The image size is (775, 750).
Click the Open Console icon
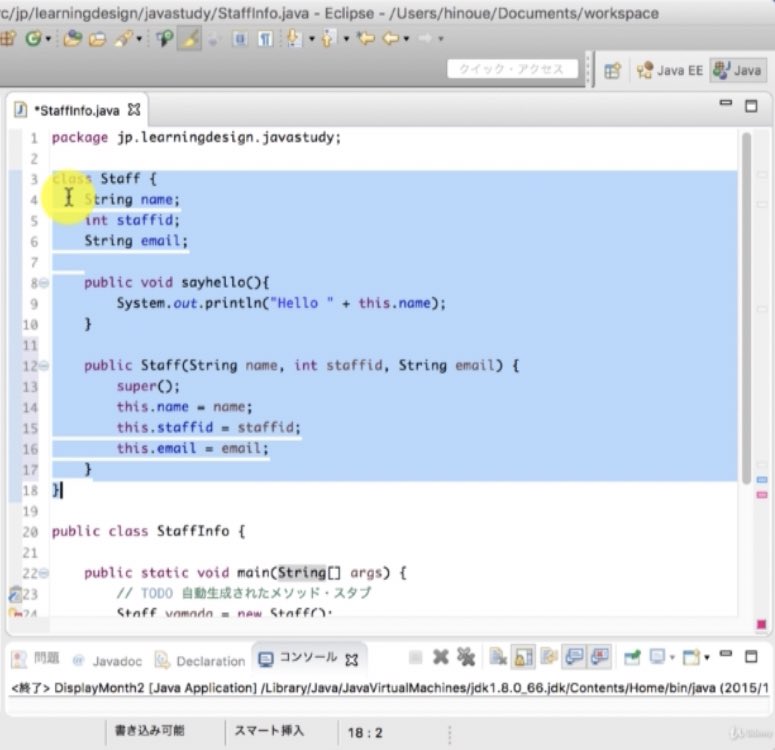tap(691, 657)
